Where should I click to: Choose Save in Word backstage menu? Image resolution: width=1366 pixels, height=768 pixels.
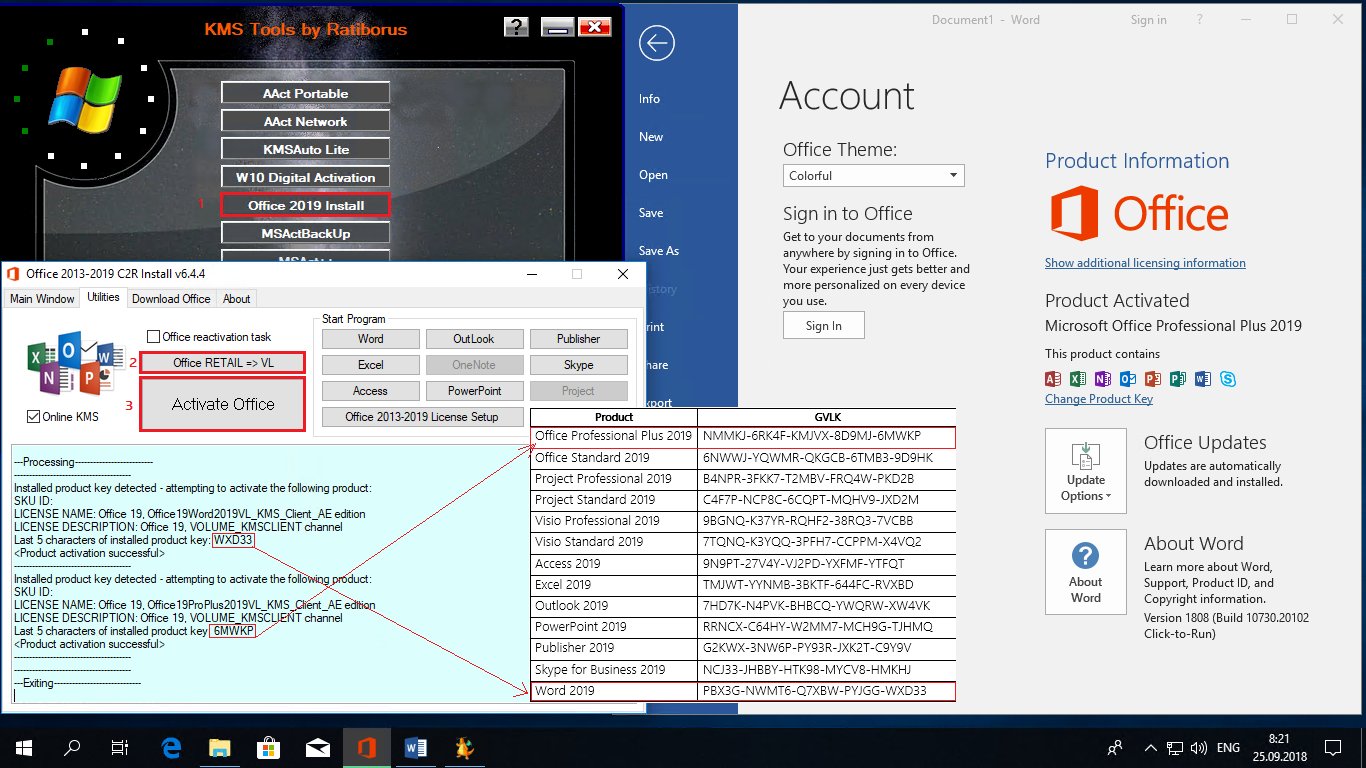coord(651,212)
